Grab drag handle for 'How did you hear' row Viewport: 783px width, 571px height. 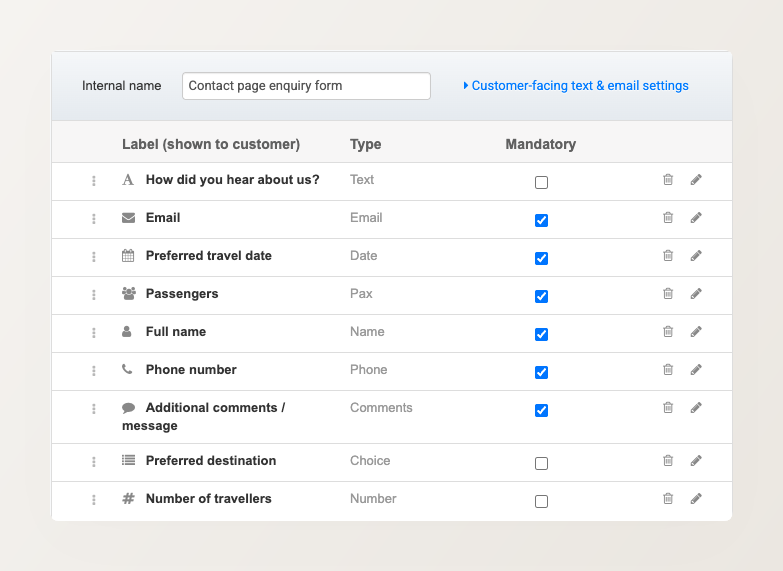tap(94, 181)
